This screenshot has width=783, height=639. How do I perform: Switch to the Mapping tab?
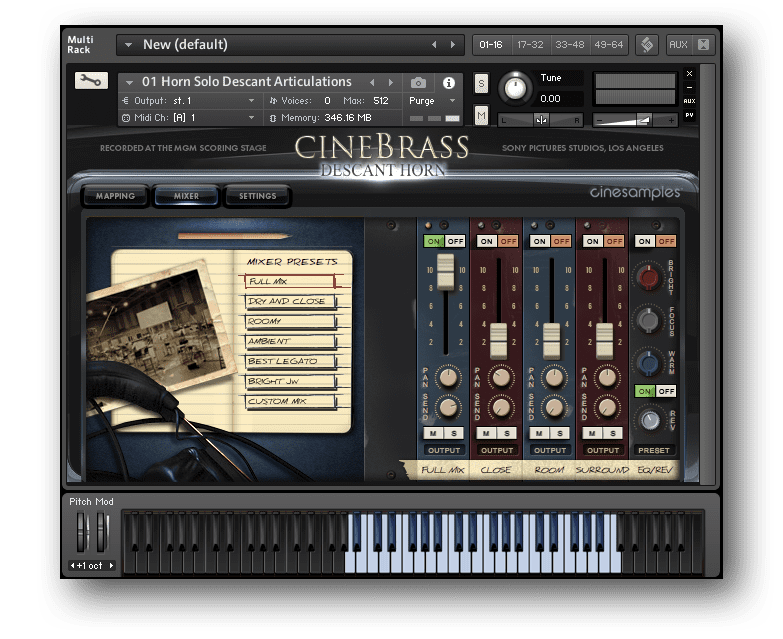coord(115,196)
